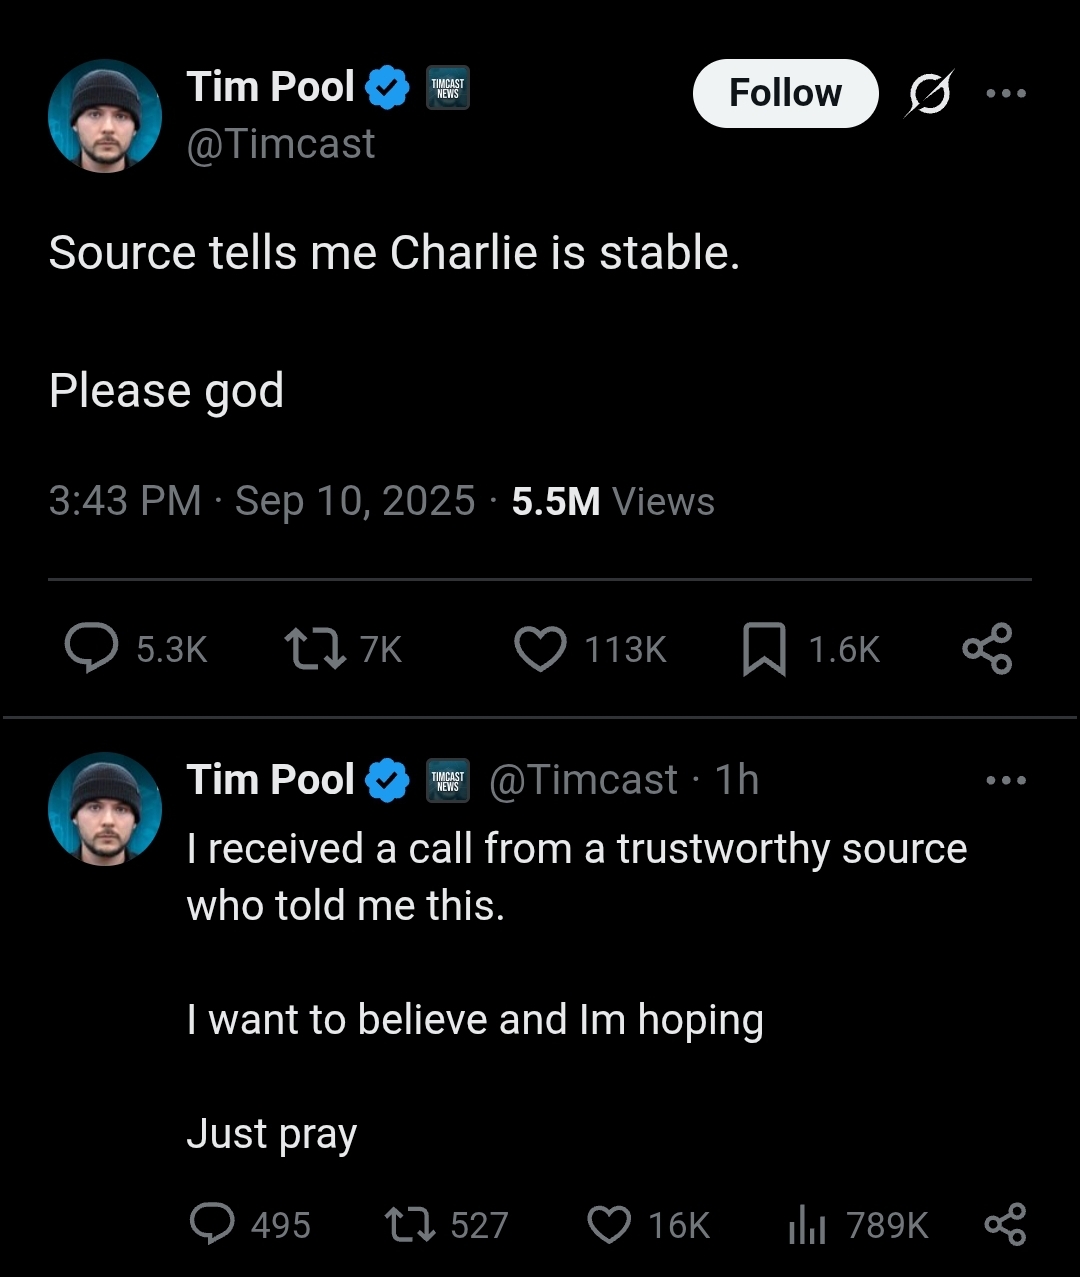The image size is (1080, 1277).
Task: Open the profile picture on the main post
Action: [105, 115]
